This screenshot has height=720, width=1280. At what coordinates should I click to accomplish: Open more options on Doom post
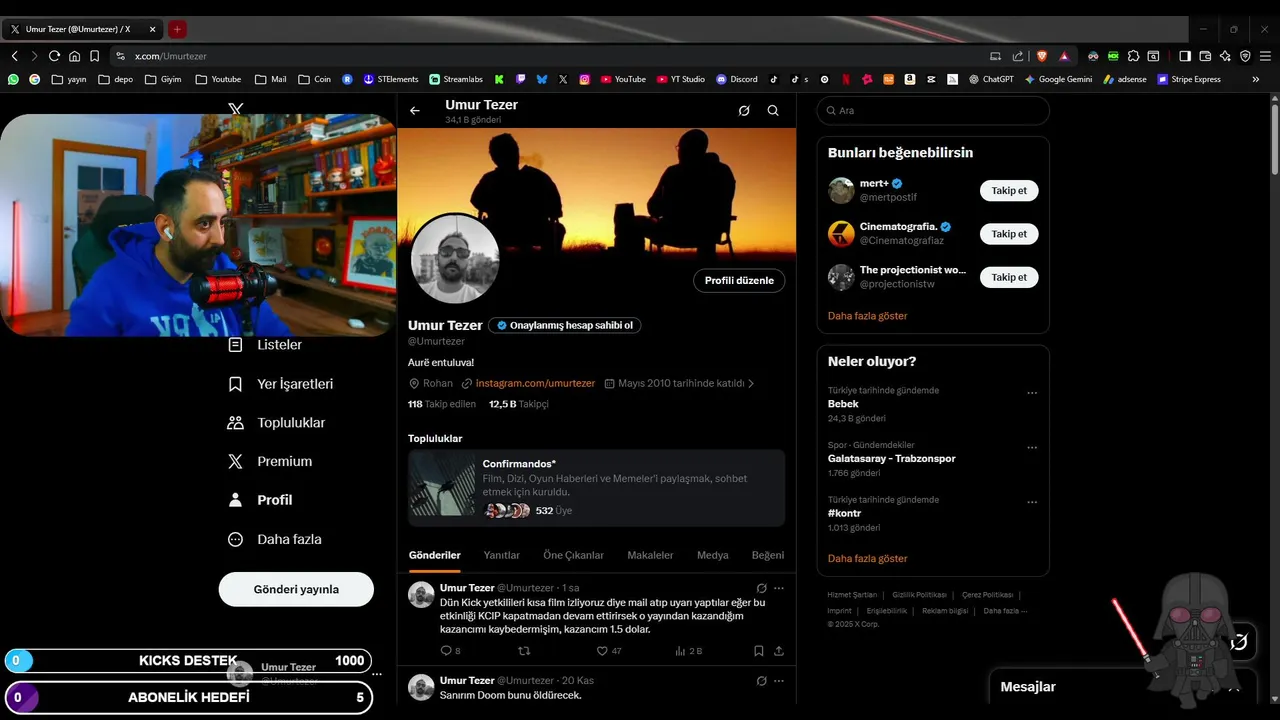(x=779, y=681)
